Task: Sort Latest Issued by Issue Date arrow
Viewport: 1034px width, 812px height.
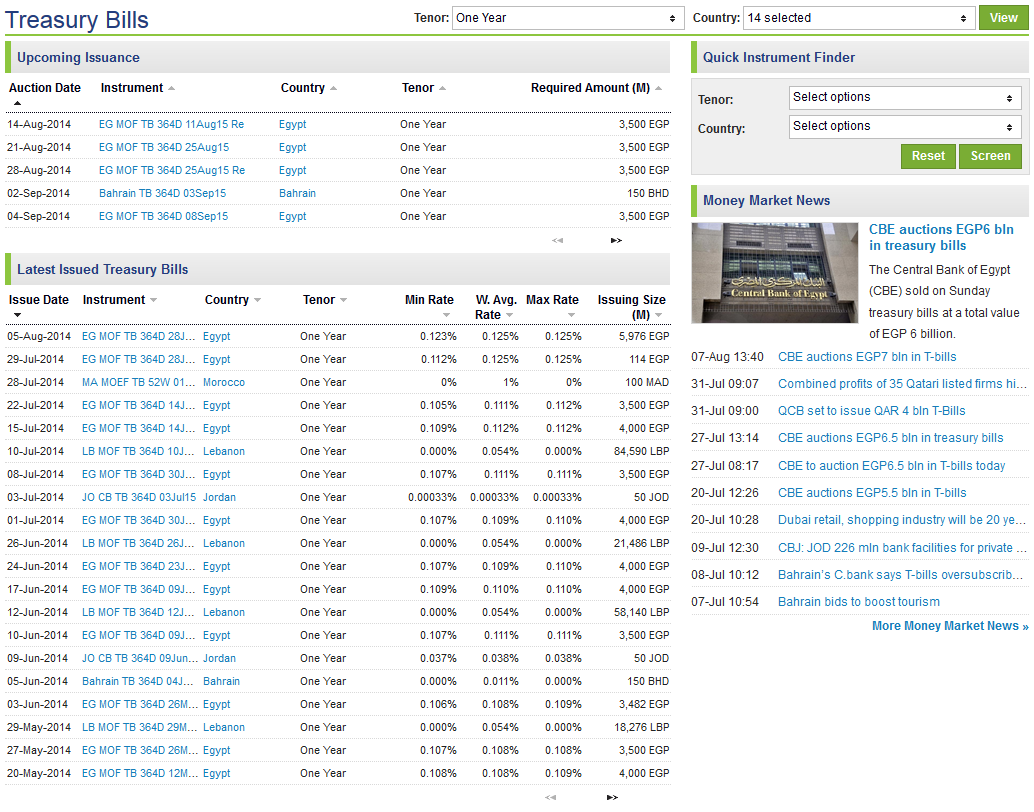Action: [17, 315]
